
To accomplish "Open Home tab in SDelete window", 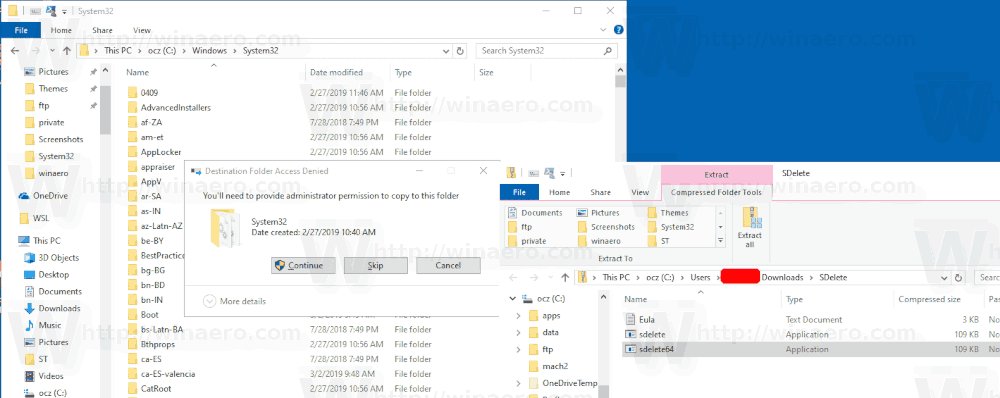I will 559,192.
